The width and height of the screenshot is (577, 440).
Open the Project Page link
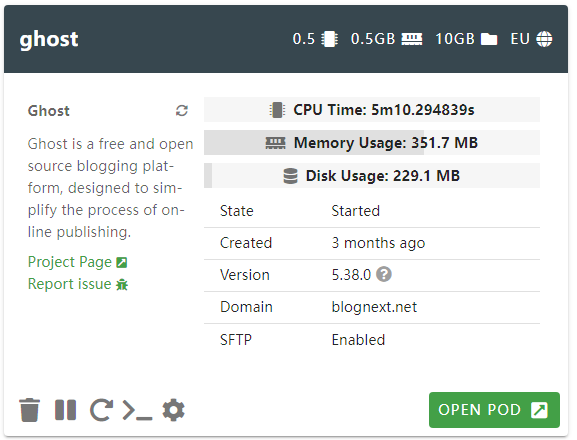78,262
